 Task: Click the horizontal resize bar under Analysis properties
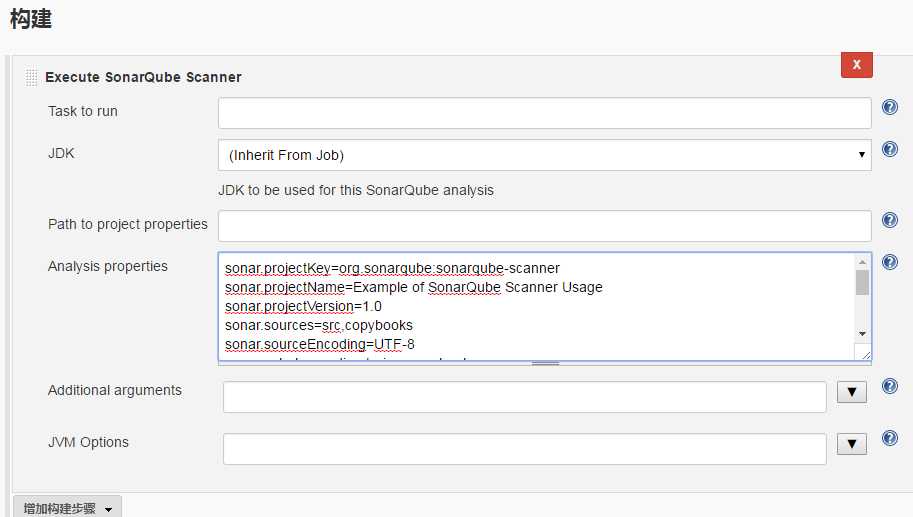[544, 363]
